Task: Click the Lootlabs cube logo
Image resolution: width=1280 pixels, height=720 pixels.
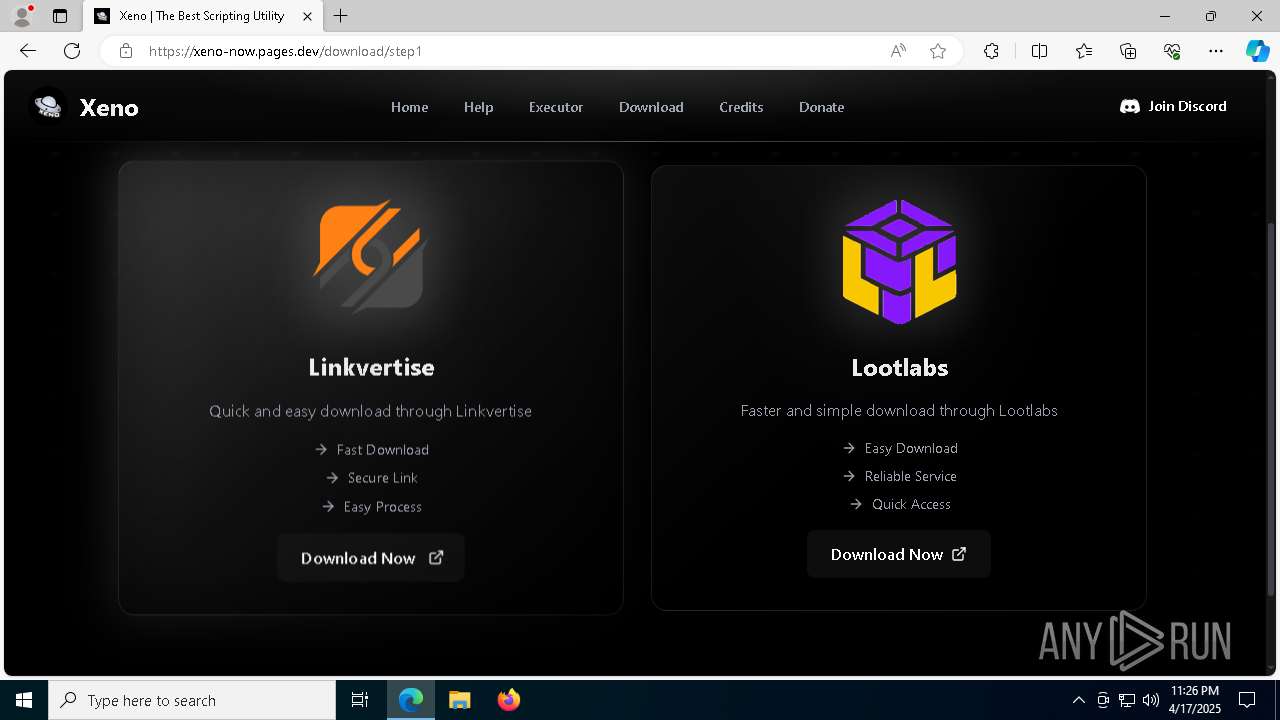Action: [900, 260]
